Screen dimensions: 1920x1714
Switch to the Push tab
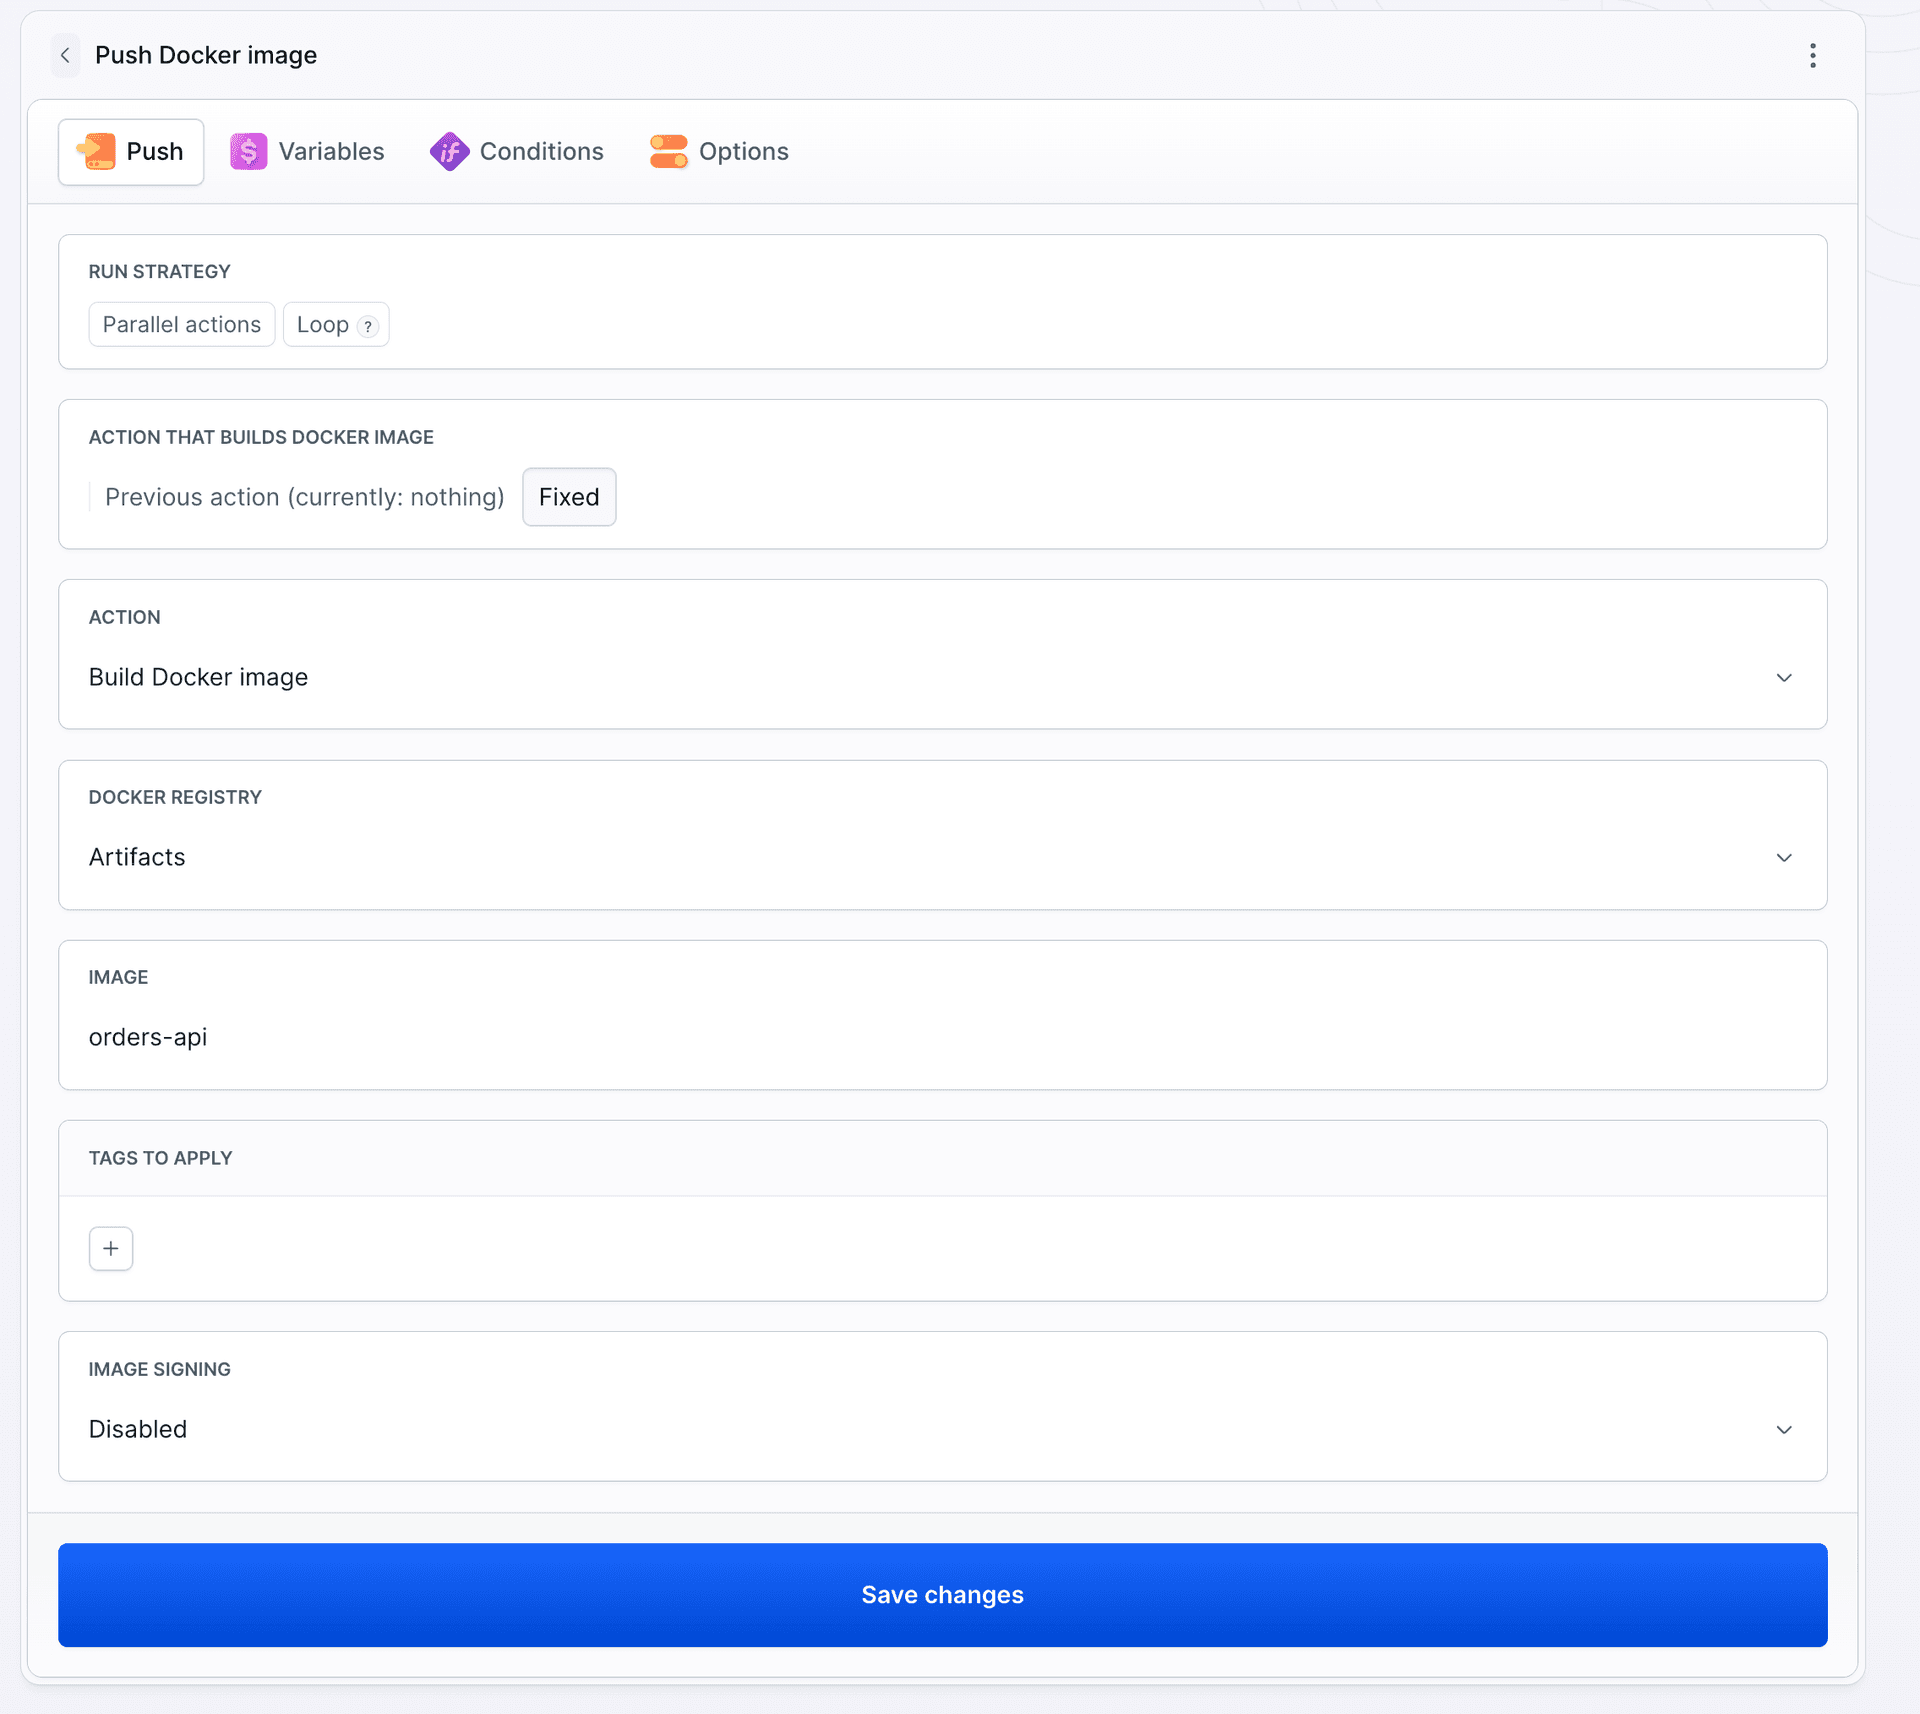tap(131, 152)
